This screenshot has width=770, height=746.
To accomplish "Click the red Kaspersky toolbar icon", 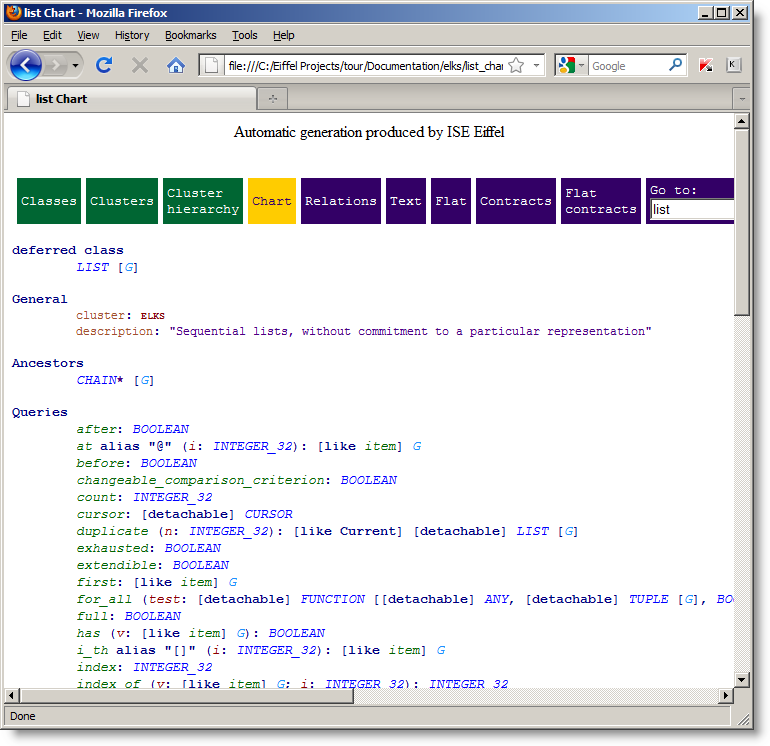I will pyautogui.click(x=706, y=66).
